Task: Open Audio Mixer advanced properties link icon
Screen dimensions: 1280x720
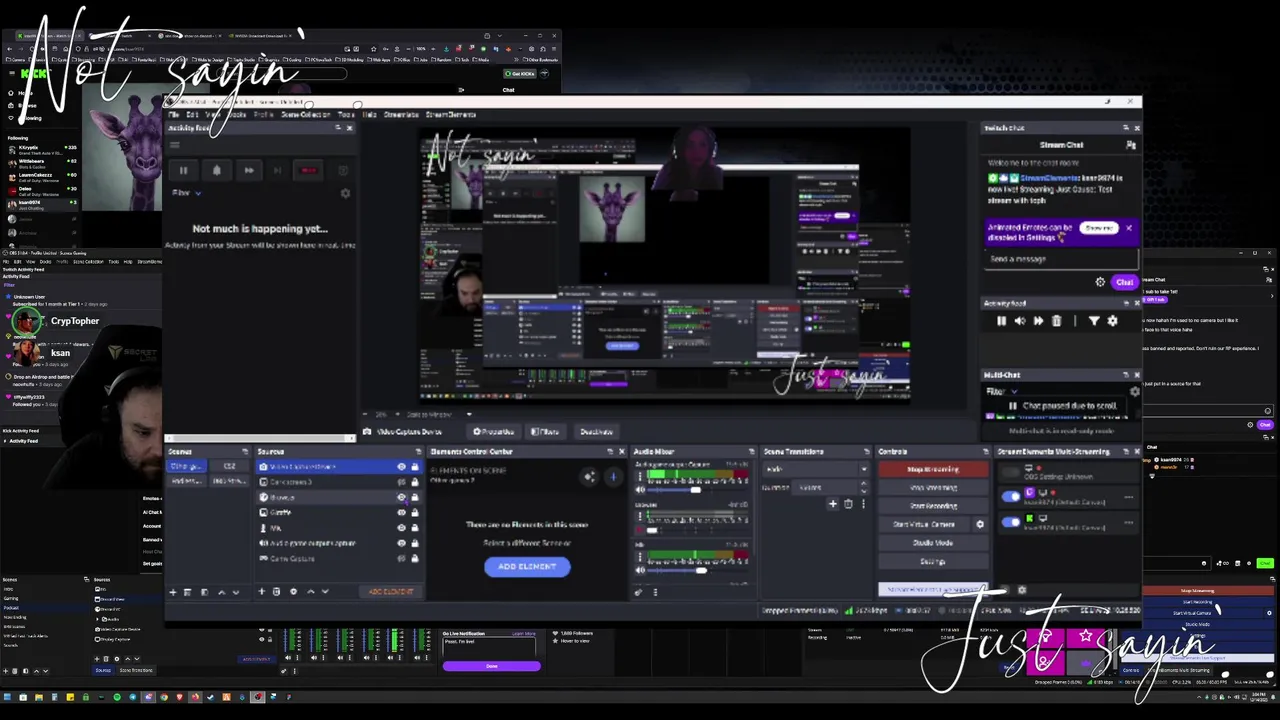Action: pos(639,592)
